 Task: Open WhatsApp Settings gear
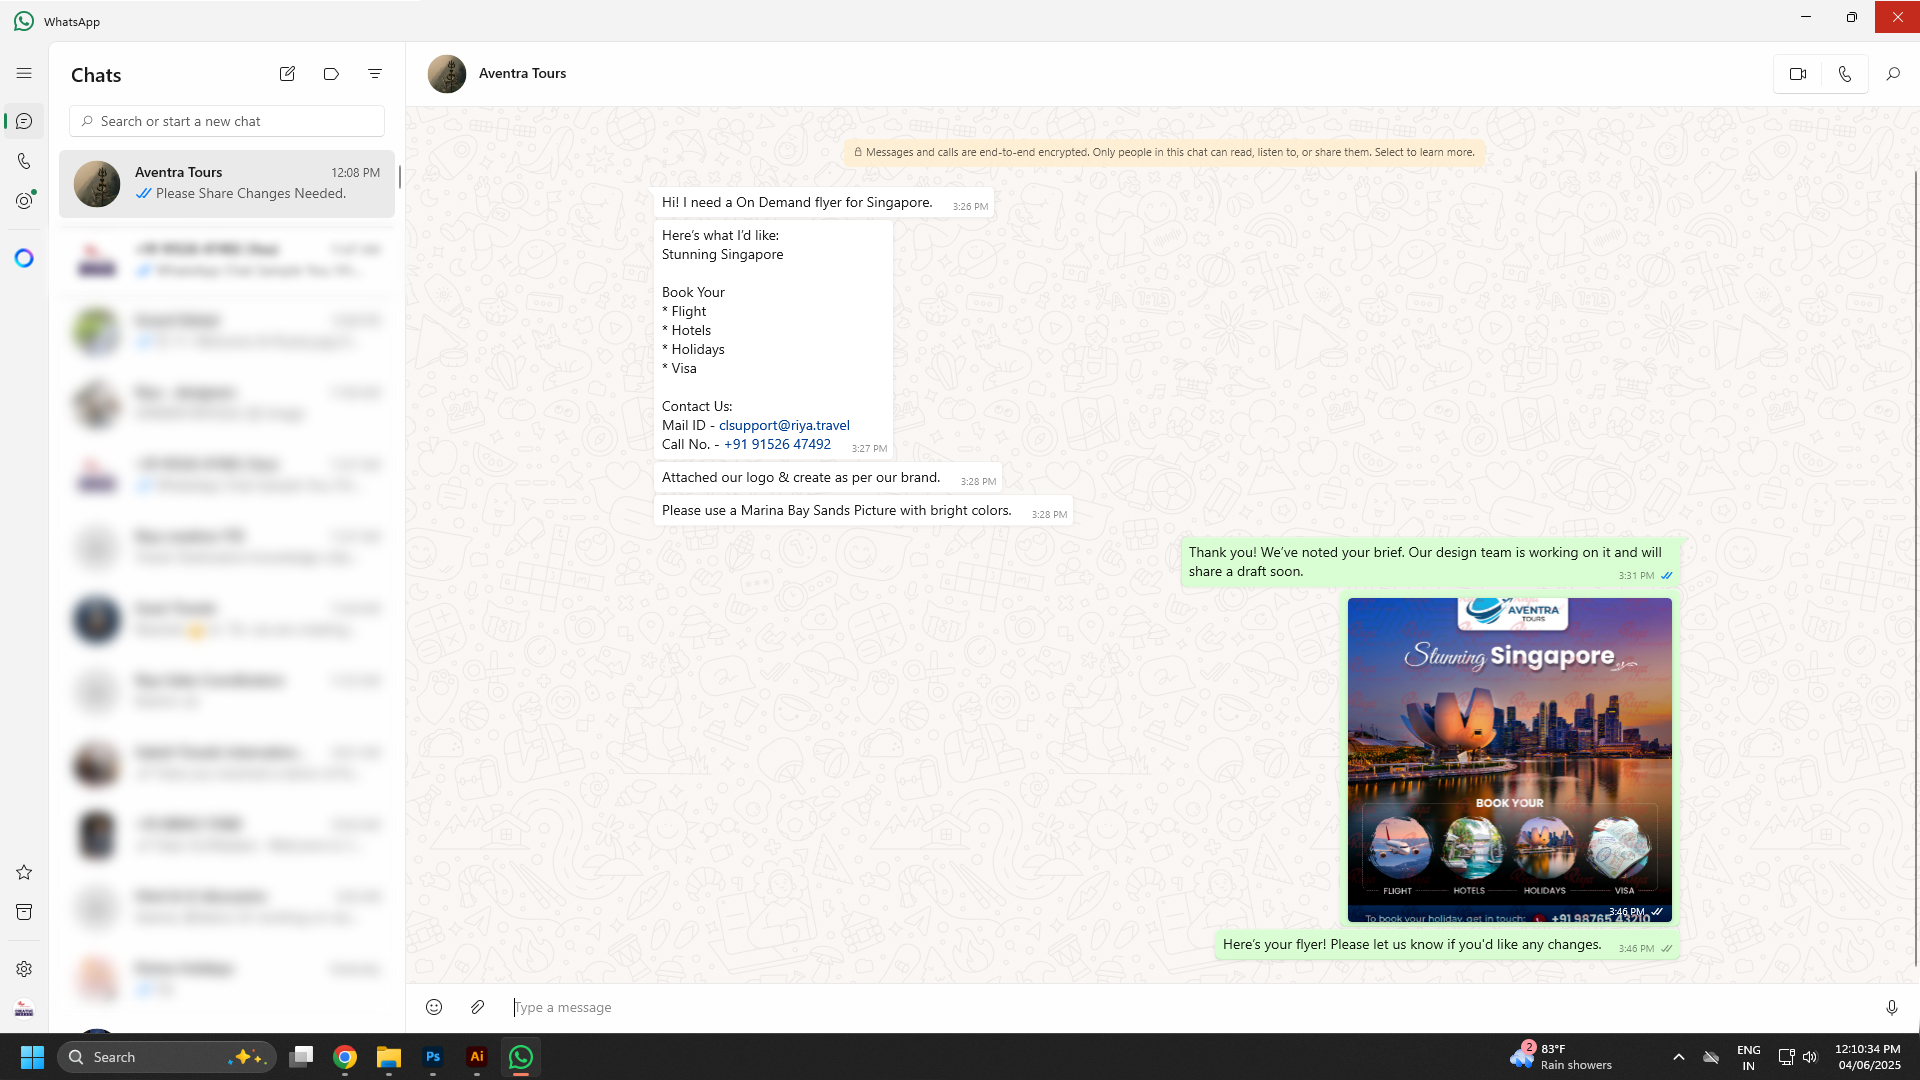click(x=24, y=969)
